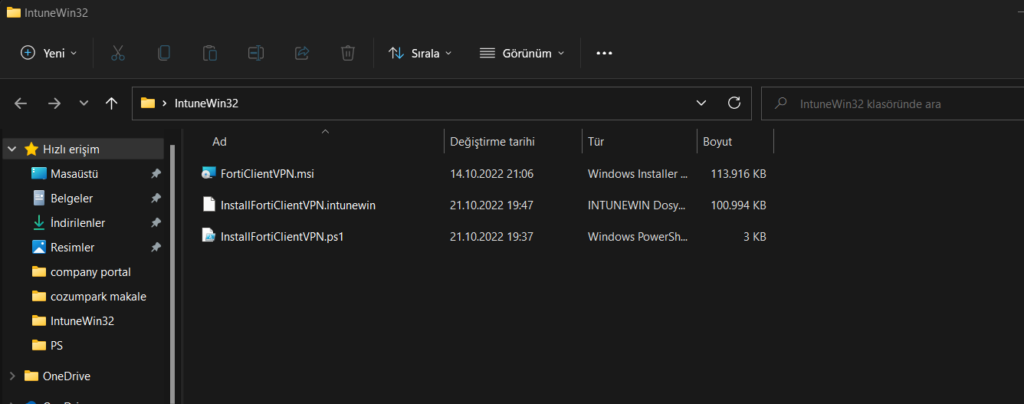This screenshot has height=404, width=1024.
Task: Click the Share icon in toolbar
Action: click(x=302, y=54)
